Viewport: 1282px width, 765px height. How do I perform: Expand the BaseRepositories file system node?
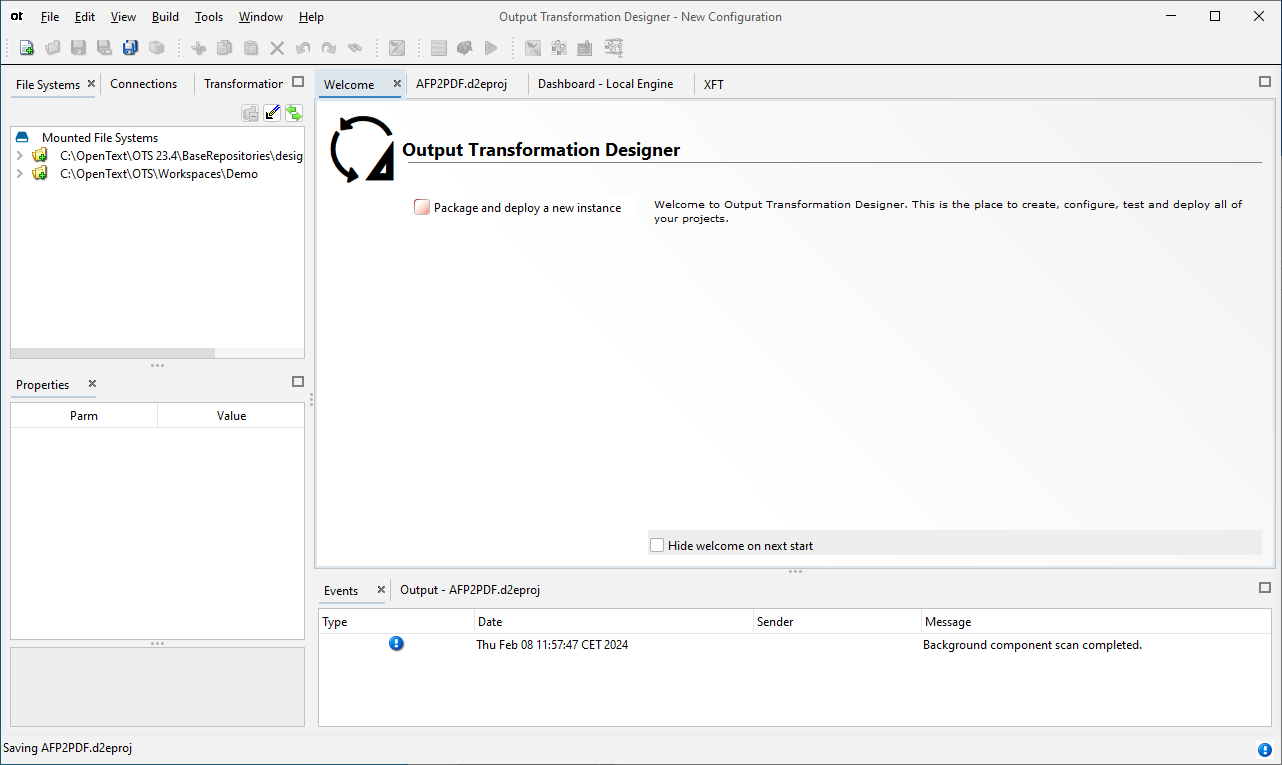(x=19, y=156)
